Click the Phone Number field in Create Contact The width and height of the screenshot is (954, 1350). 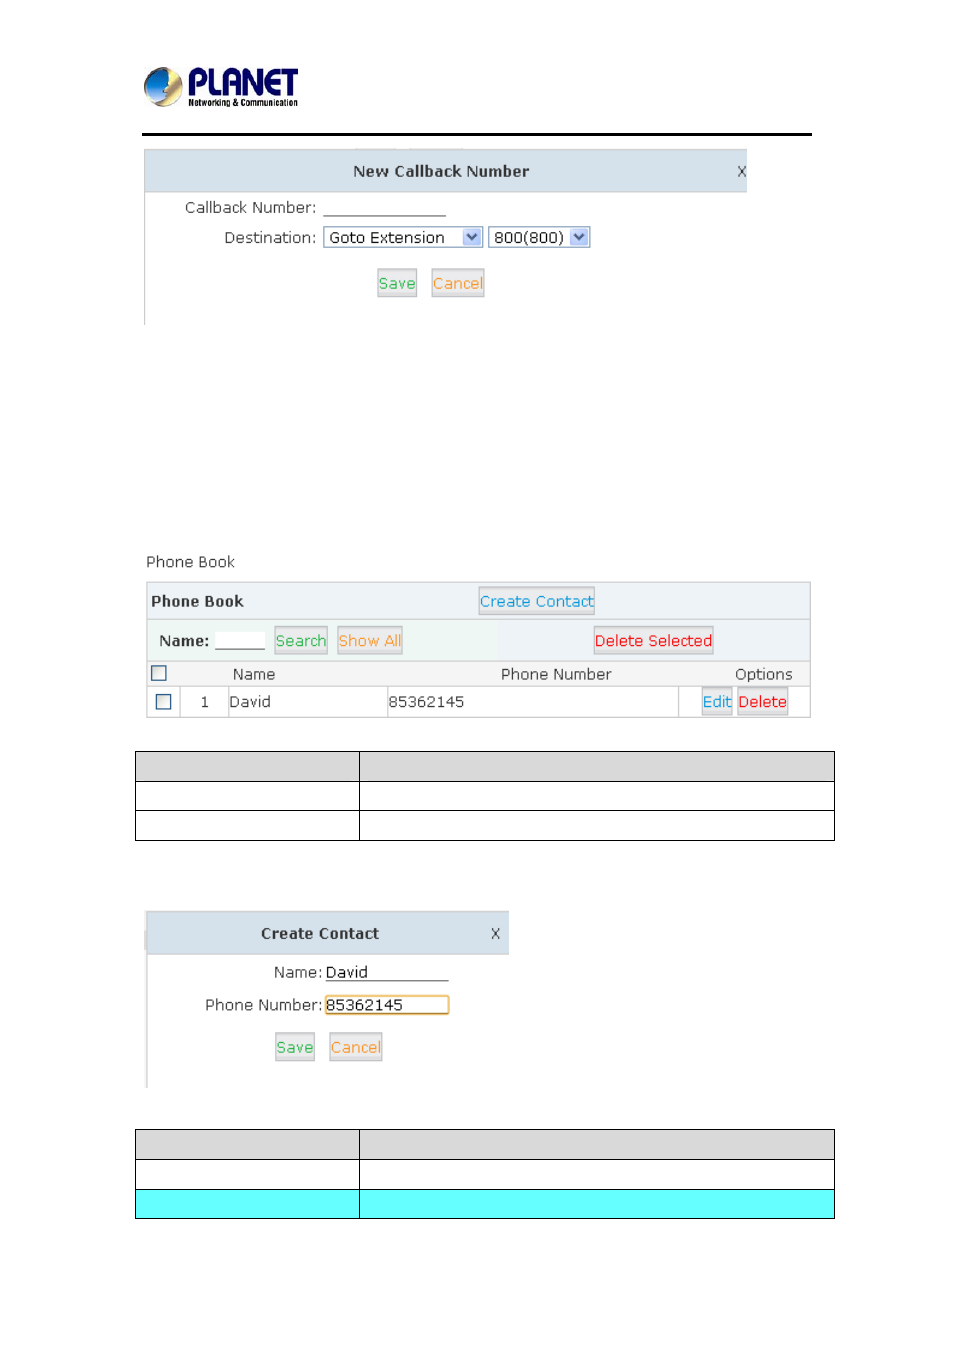[x=387, y=1005]
